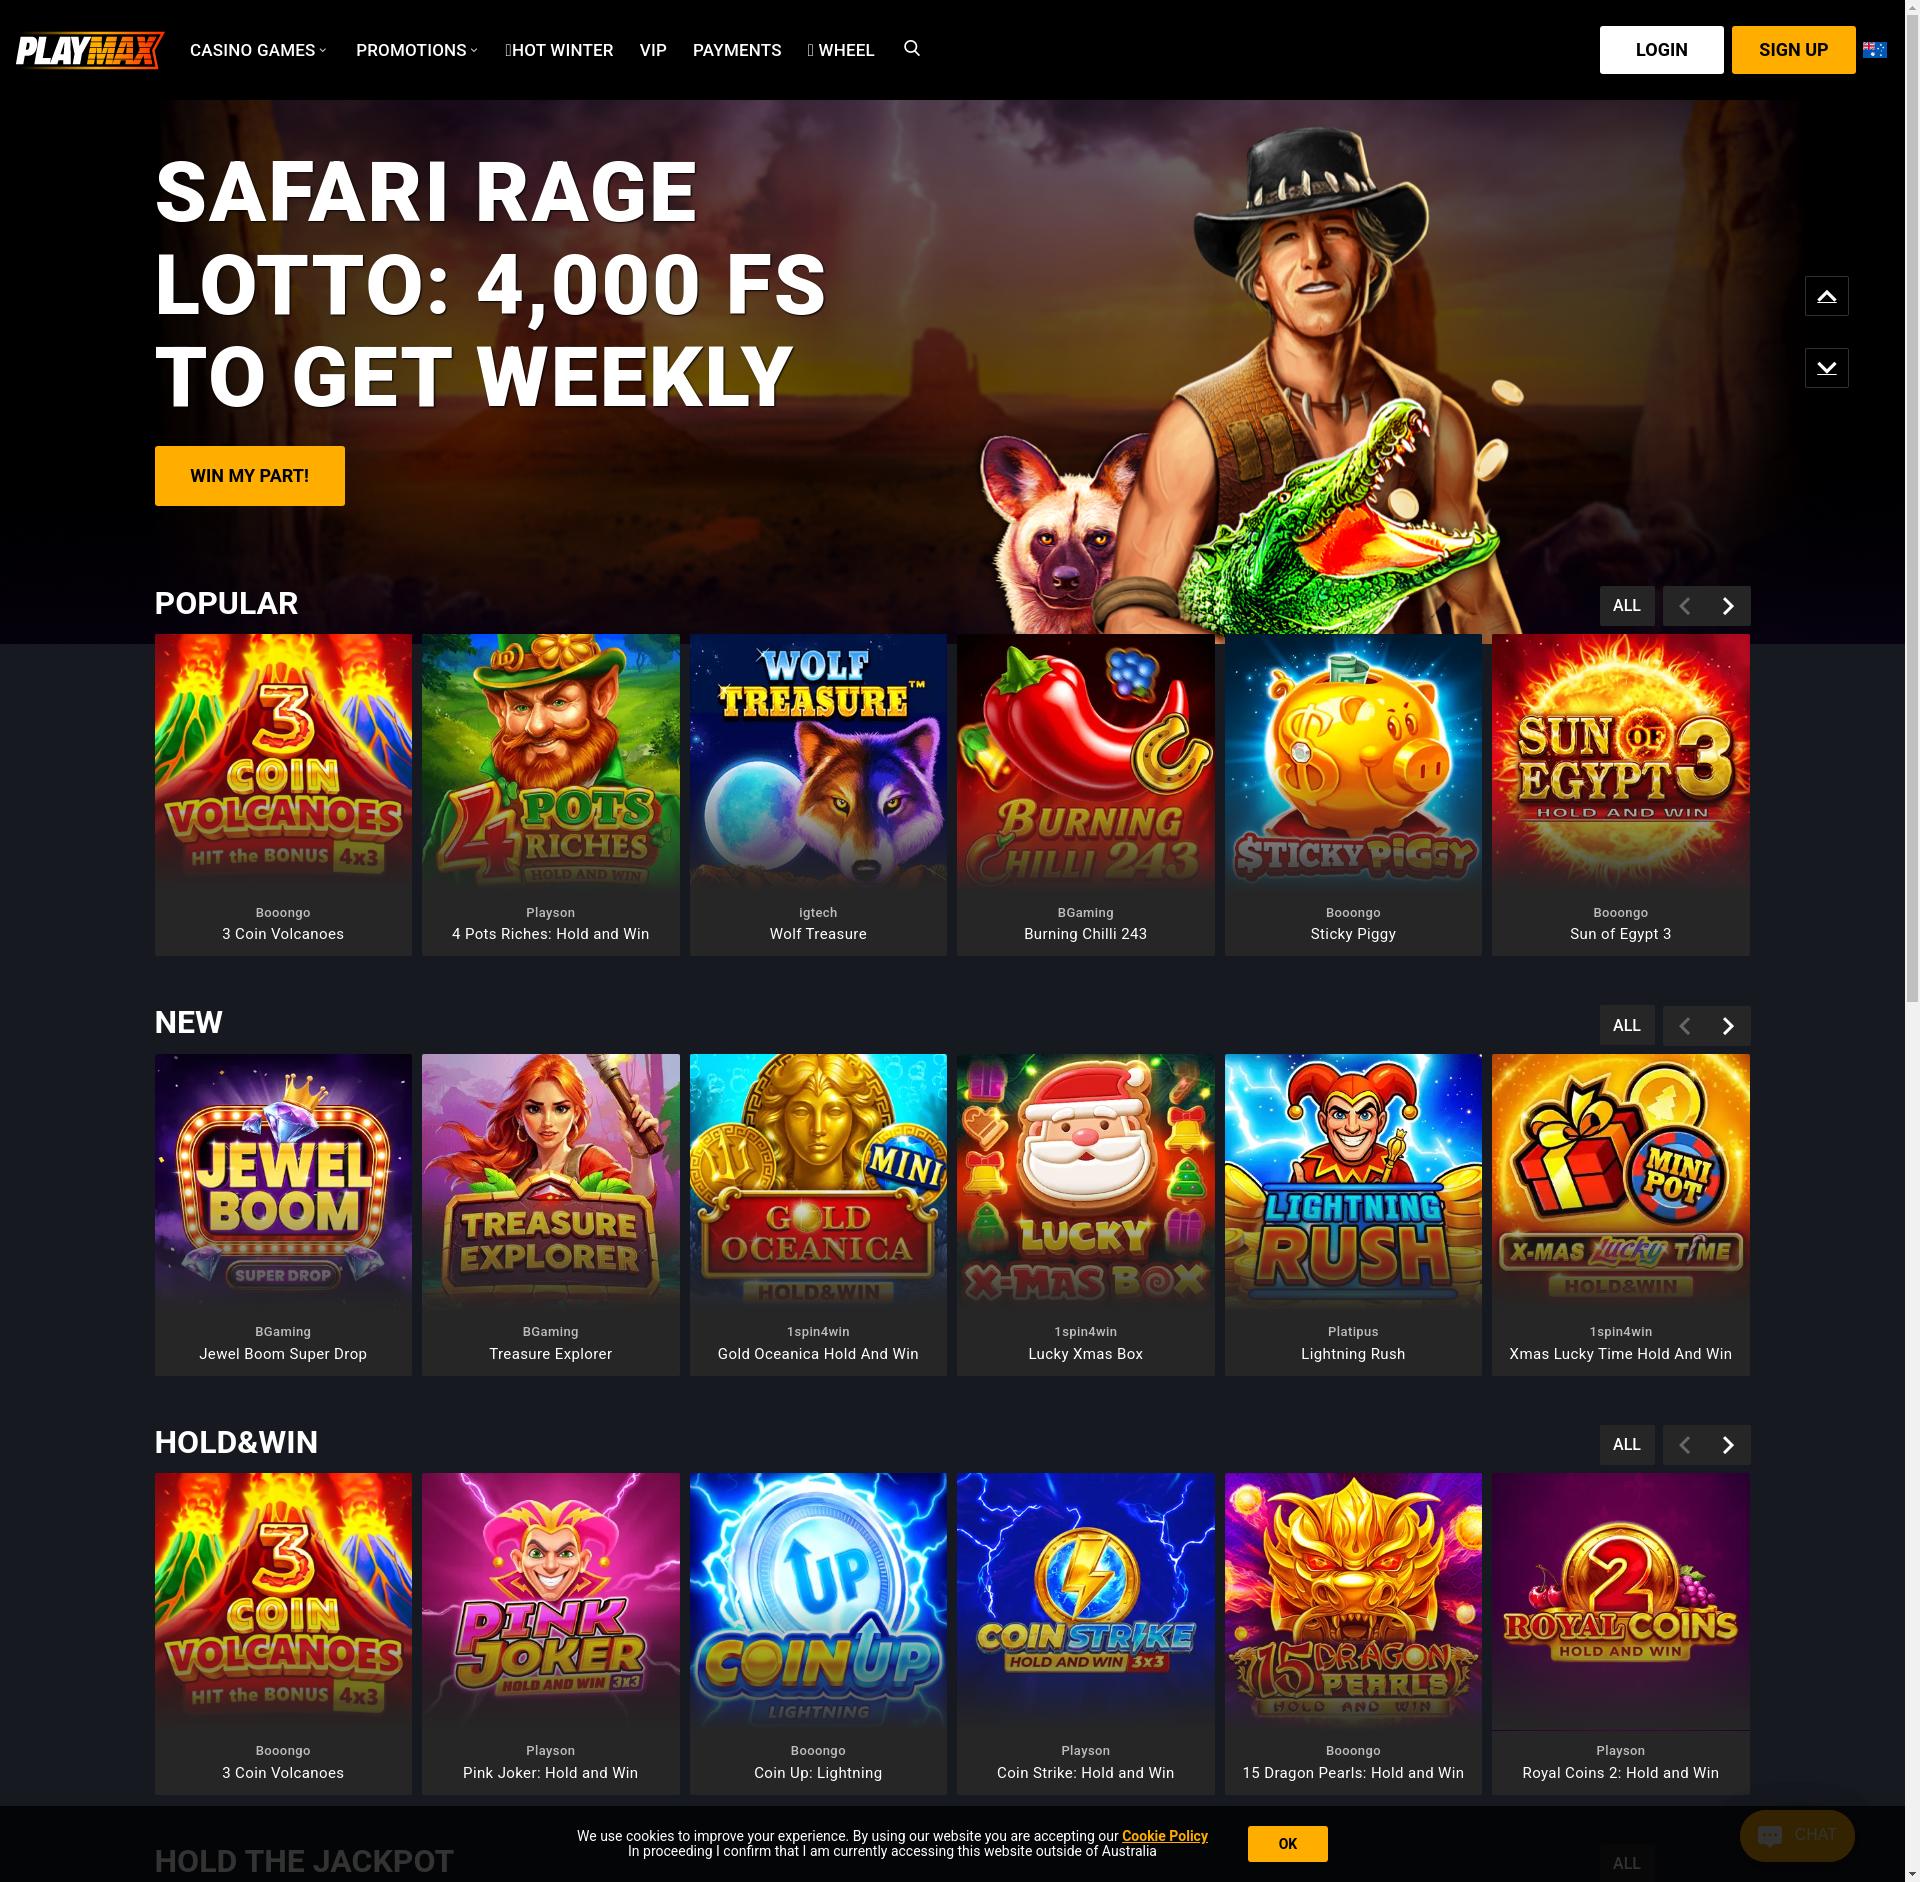This screenshot has height=1882, width=1920.
Task: Open the Payments menu item
Action: click(x=737, y=50)
